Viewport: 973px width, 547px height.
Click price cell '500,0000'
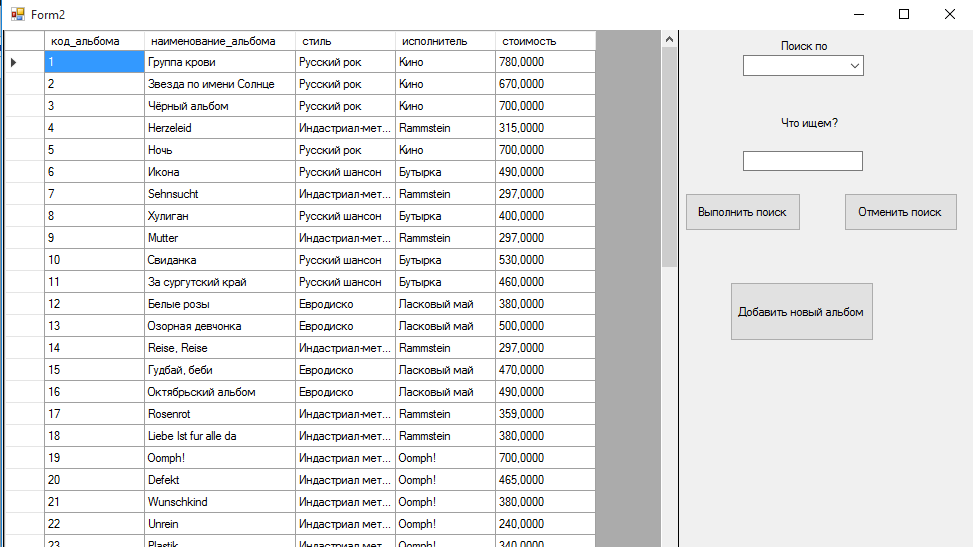coord(545,326)
